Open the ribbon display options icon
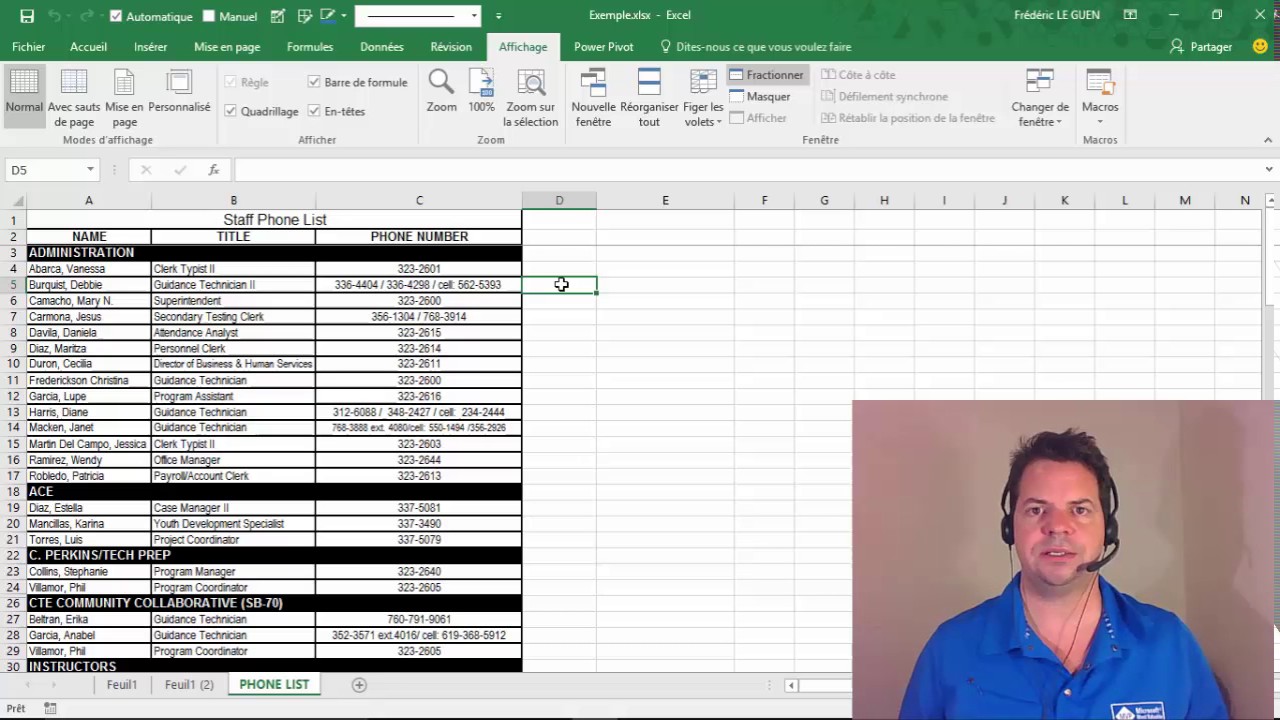Image resolution: width=1280 pixels, height=720 pixels. (x=1130, y=15)
